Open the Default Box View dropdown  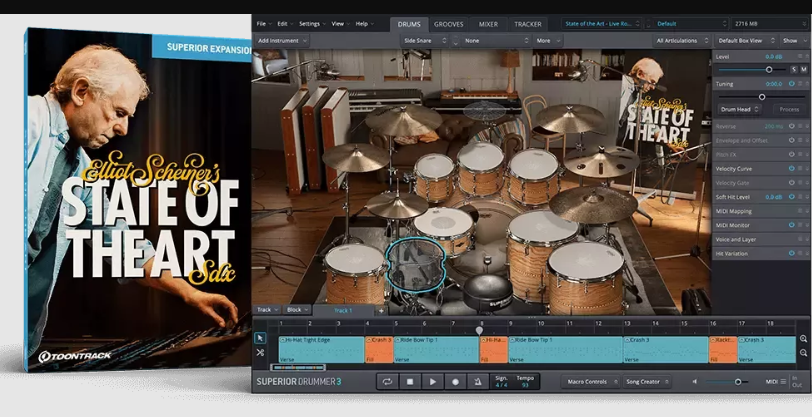click(746, 40)
